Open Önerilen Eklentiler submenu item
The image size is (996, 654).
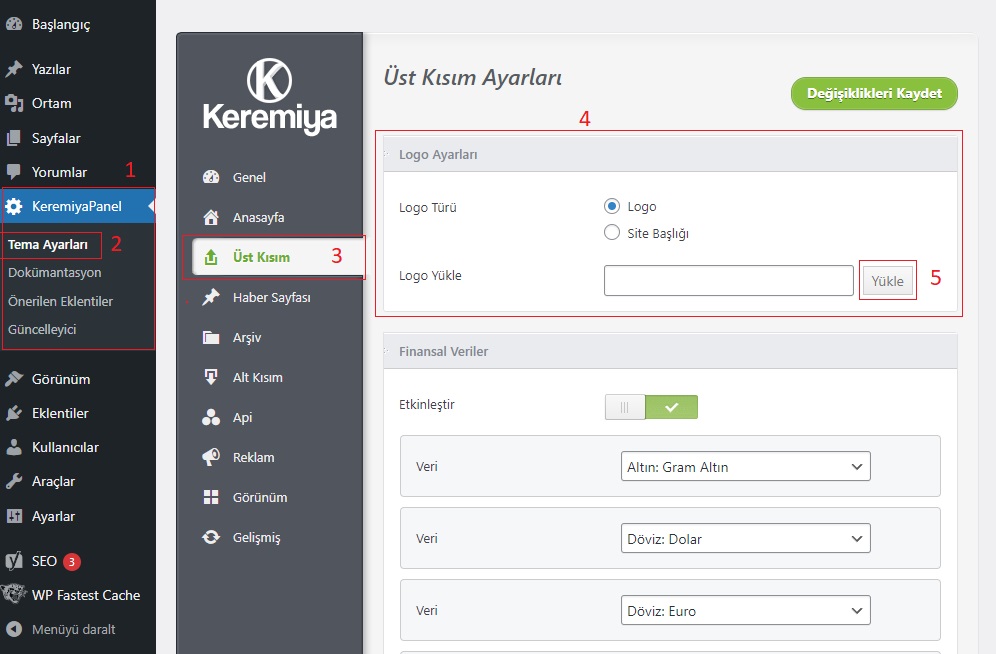[60, 301]
